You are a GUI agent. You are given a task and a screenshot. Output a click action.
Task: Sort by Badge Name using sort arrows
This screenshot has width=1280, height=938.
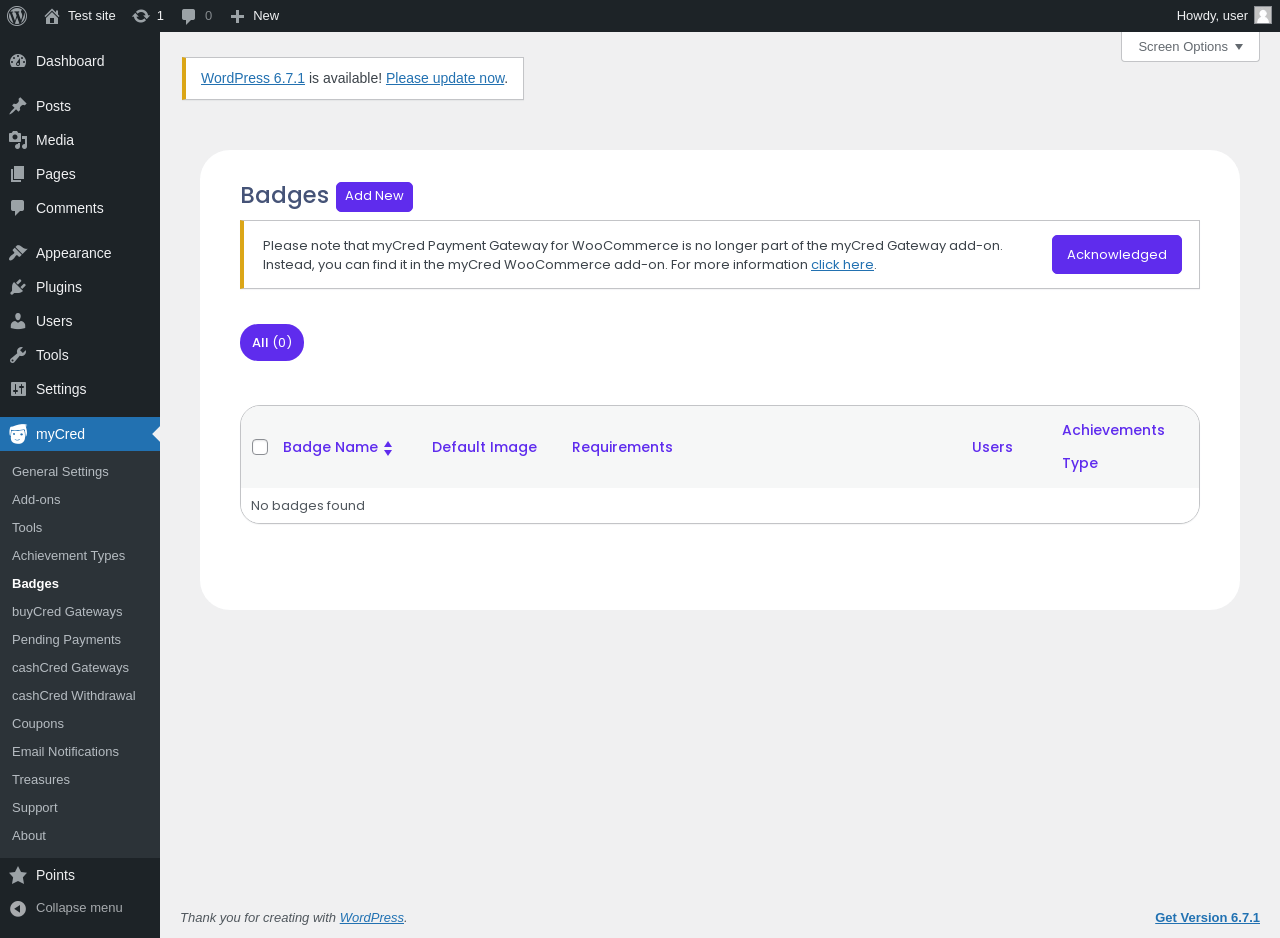coord(388,448)
